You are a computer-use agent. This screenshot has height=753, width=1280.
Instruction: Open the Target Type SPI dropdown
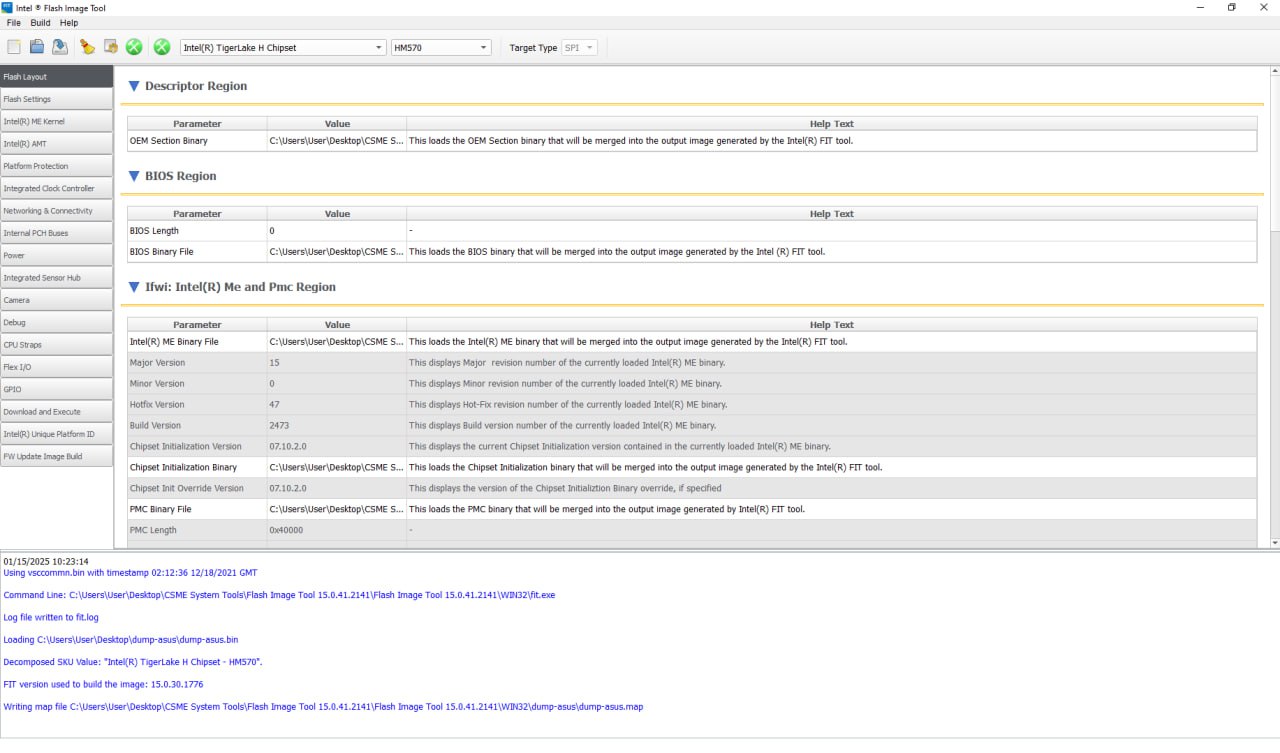pyautogui.click(x=580, y=47)
